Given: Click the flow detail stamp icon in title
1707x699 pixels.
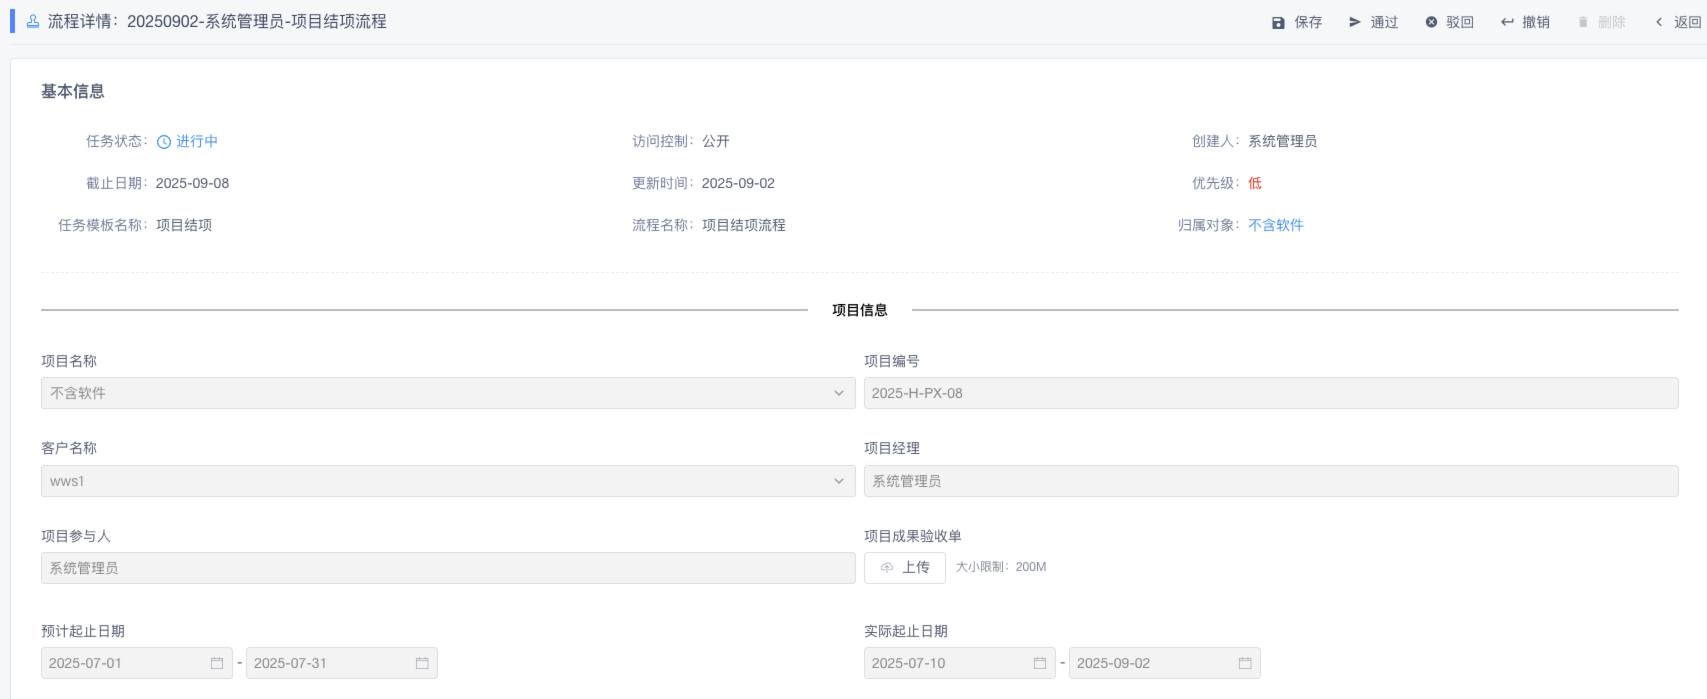Looking at the screenshot, I should pyautogui.click(x=33, y=21).
